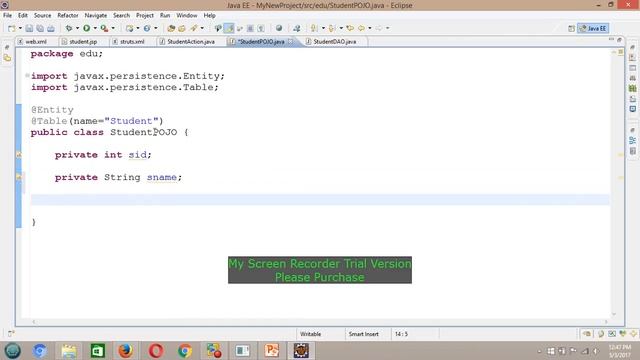Click the Forward navigation arrow

(379, 28)
